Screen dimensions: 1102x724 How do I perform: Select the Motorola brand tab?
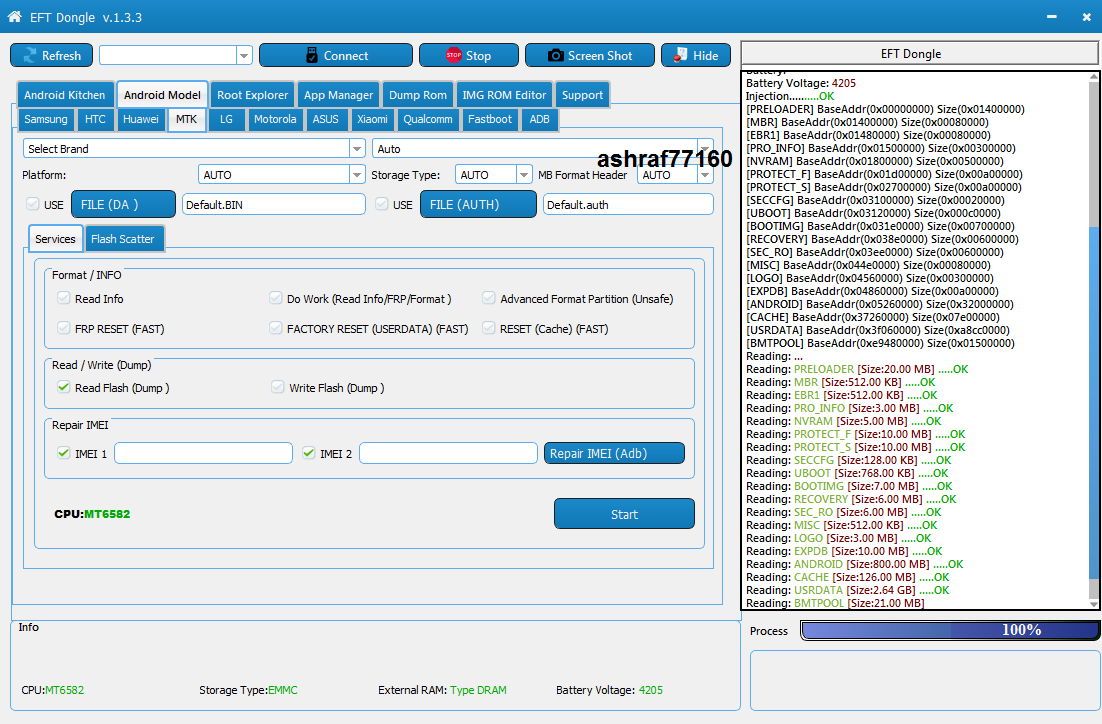[x=275, y=119]
